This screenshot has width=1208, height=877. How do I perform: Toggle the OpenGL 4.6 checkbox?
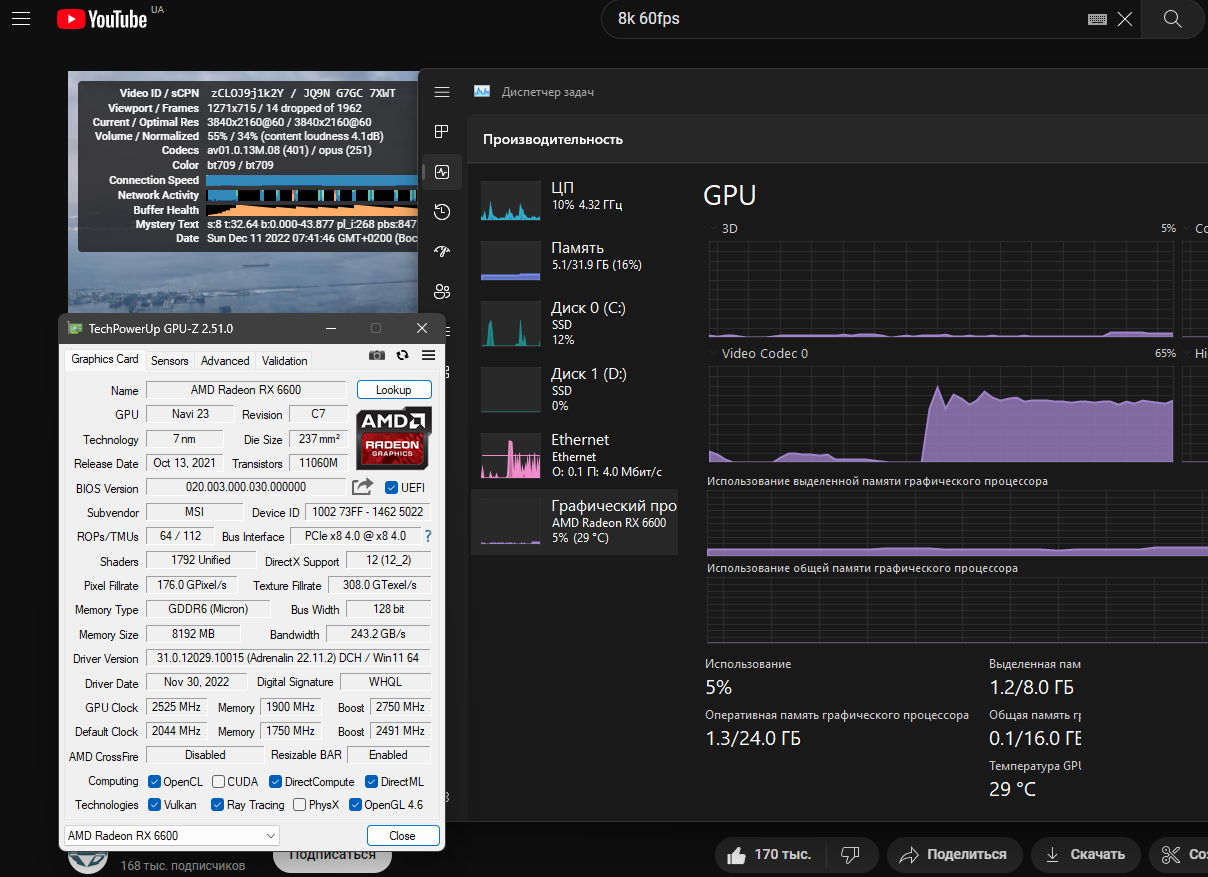(354, 805)
